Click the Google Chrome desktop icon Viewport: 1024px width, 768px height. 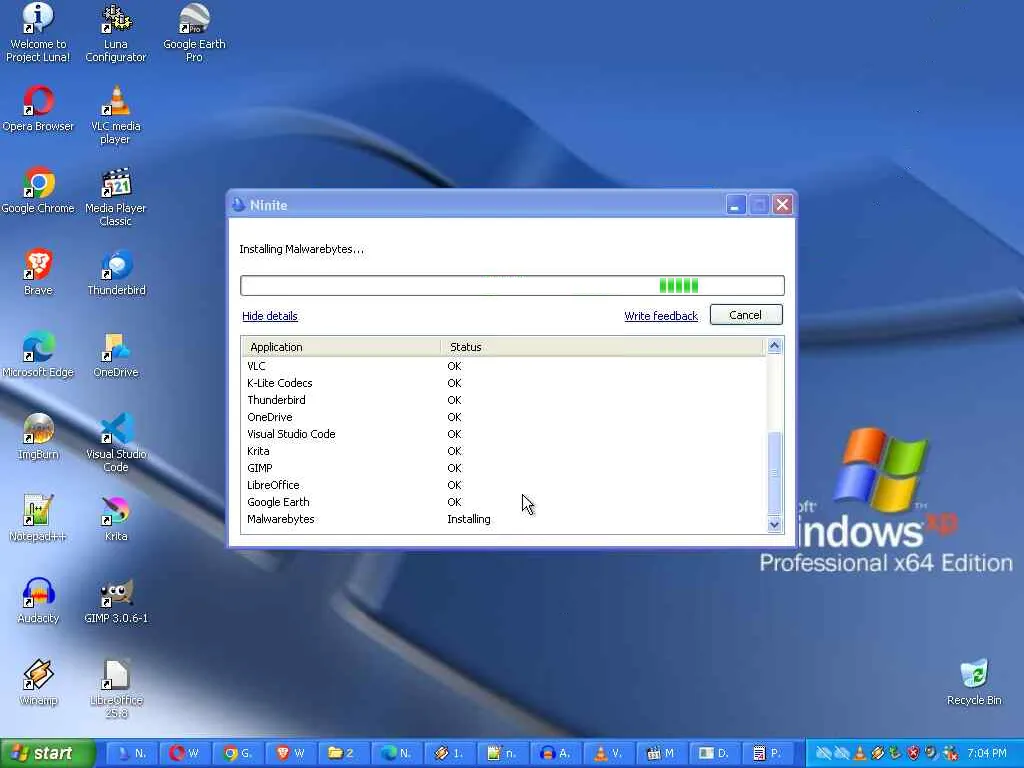point(38,191)
